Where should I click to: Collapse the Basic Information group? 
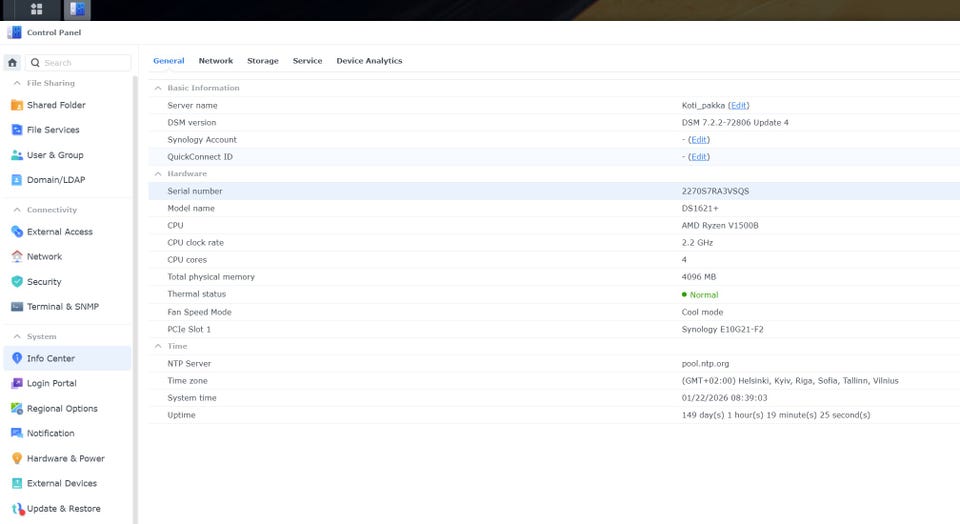158,88
